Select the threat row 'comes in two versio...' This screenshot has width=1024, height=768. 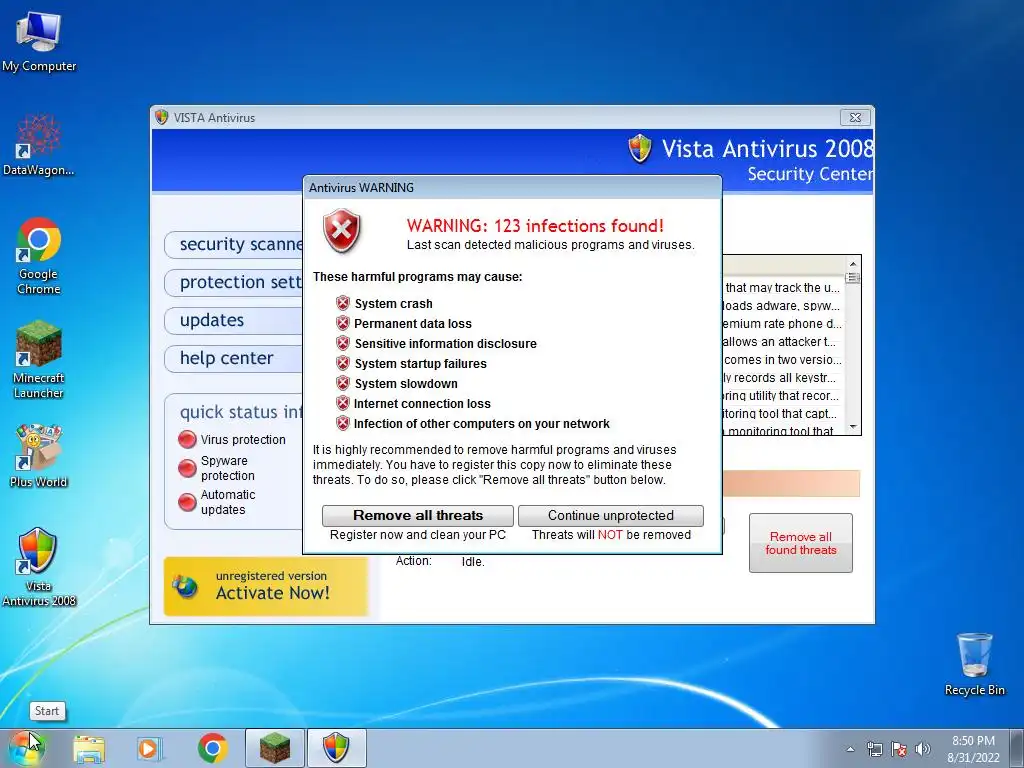[784, 360]
